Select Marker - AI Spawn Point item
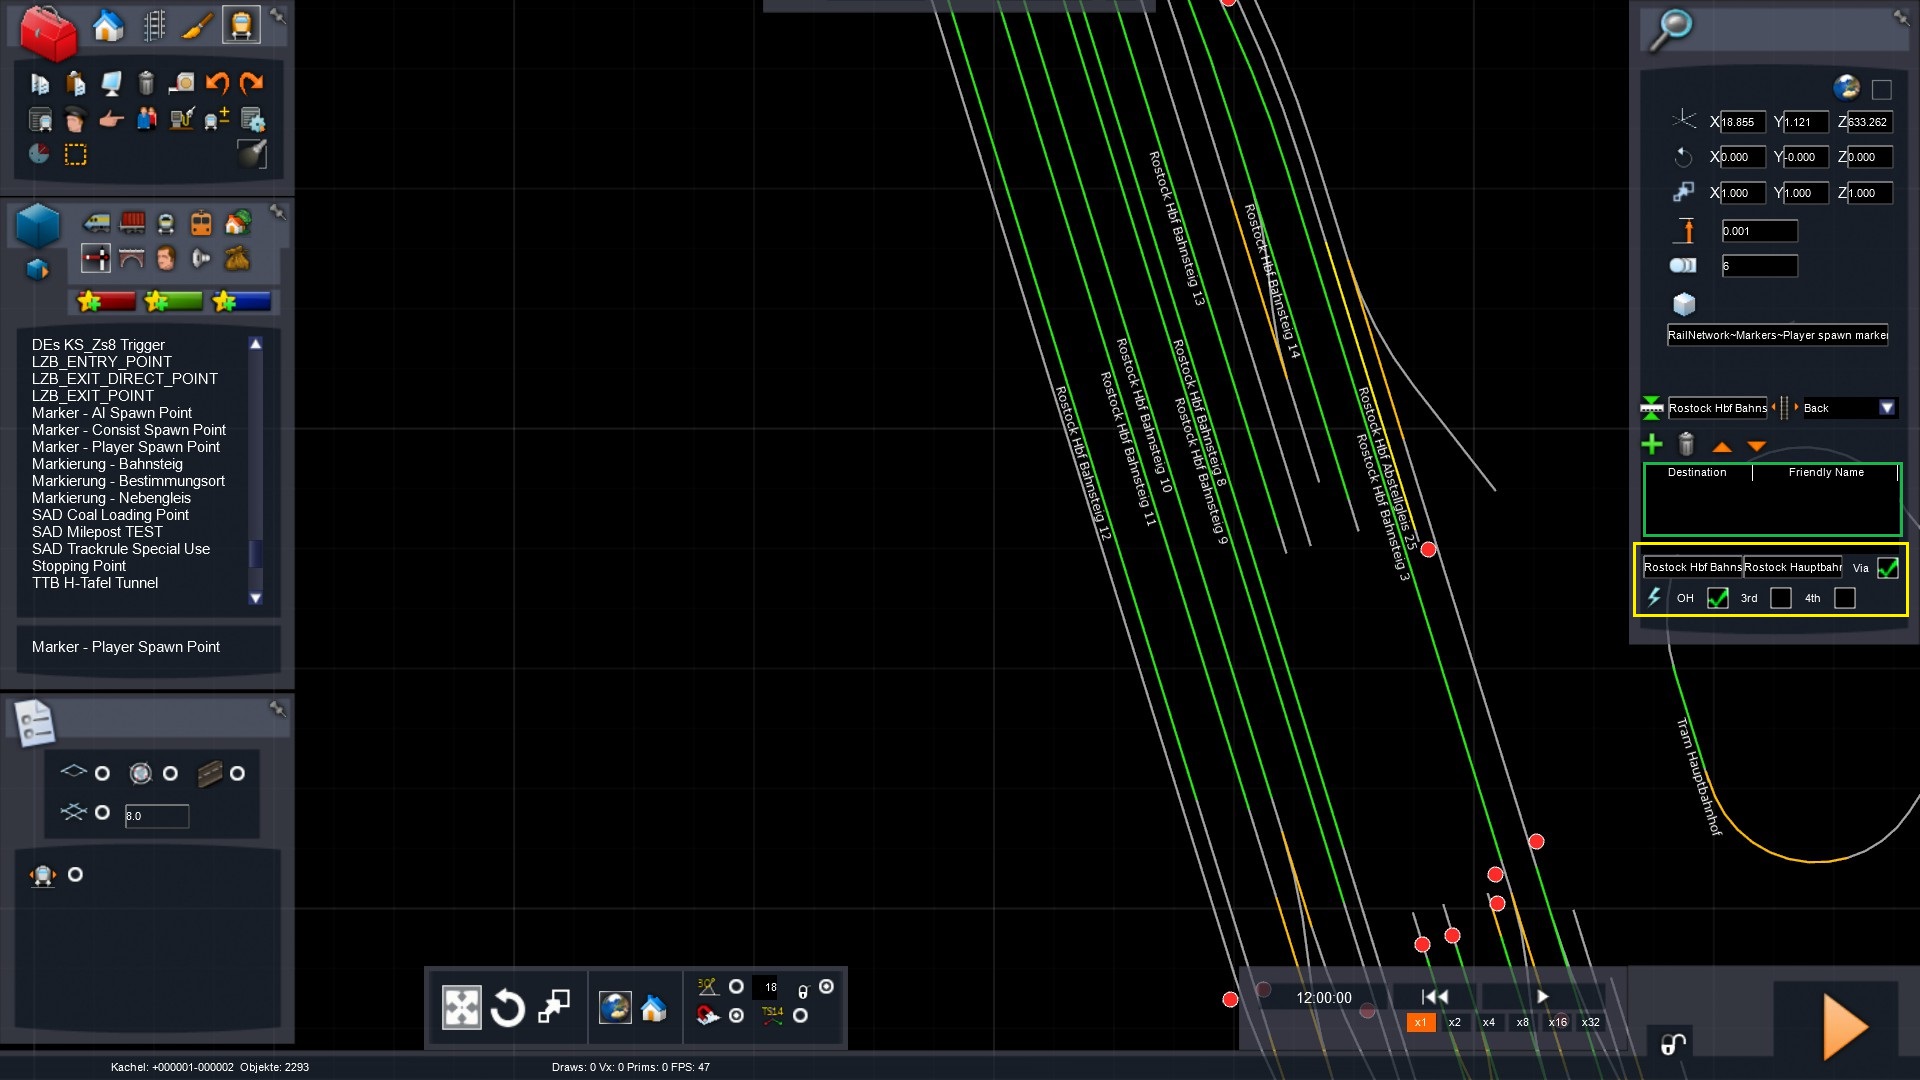 [x=112, y=413]
